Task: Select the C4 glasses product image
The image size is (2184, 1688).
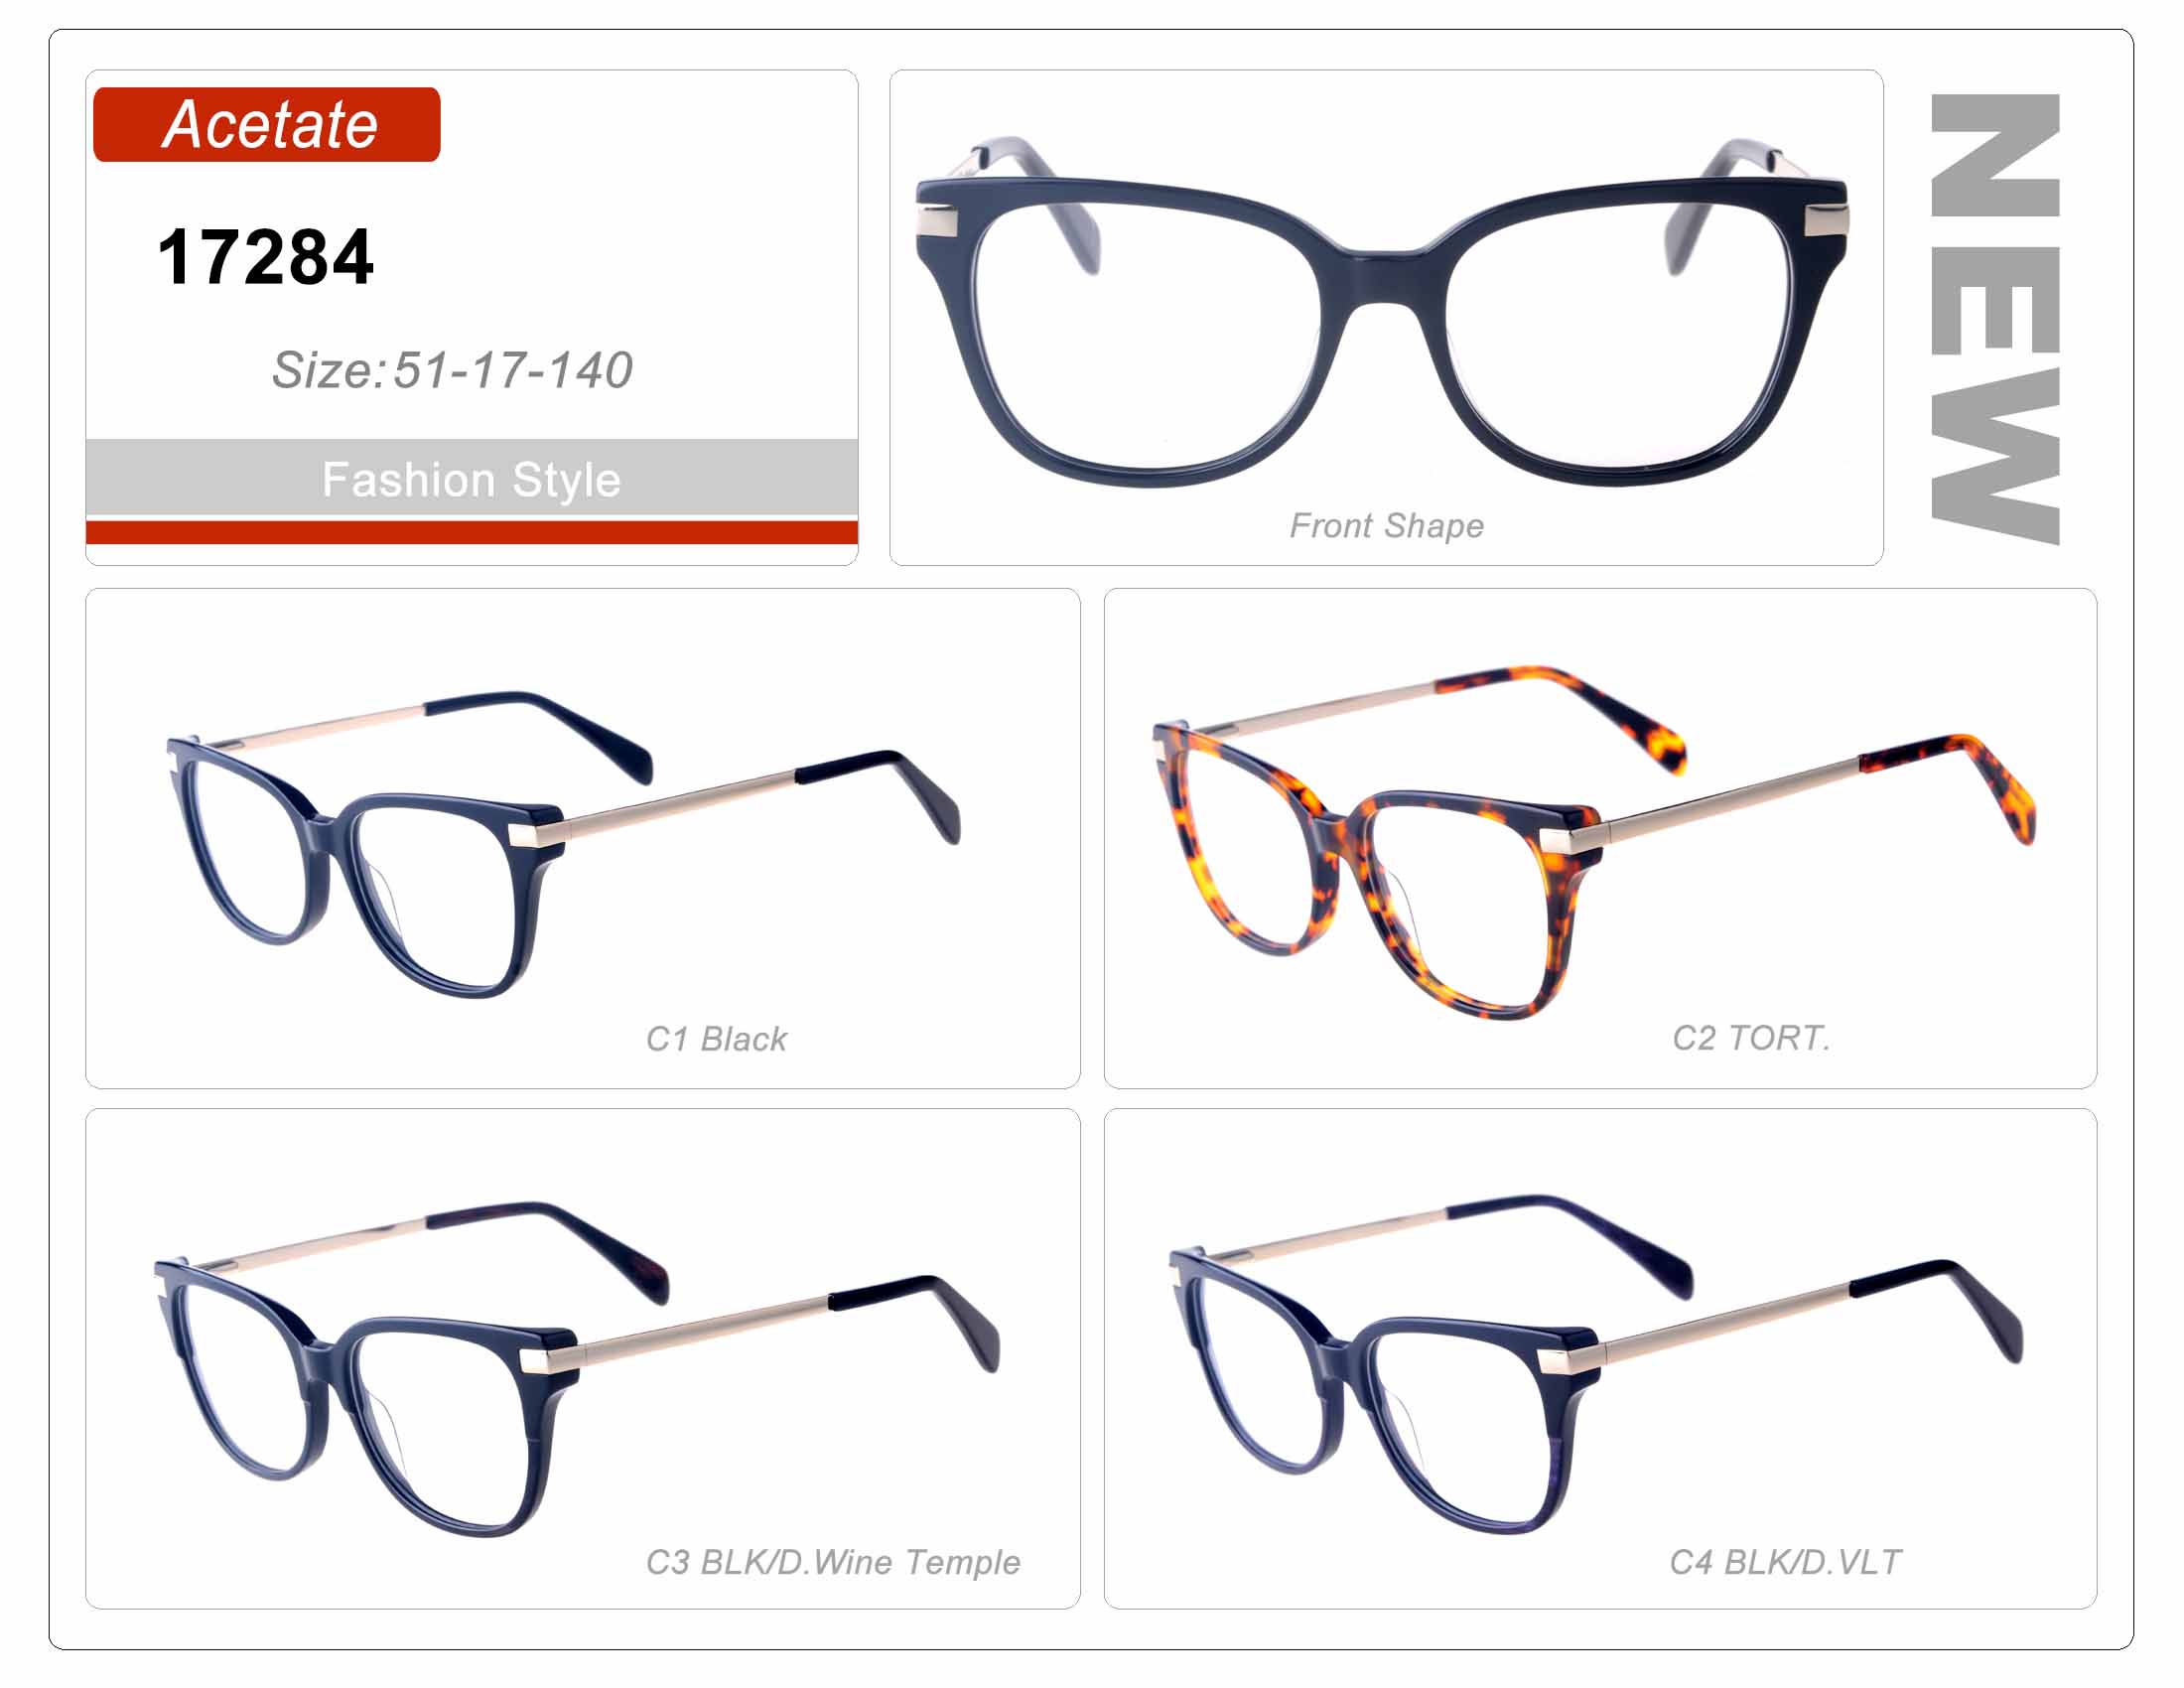Action: pos(1596,1364)
